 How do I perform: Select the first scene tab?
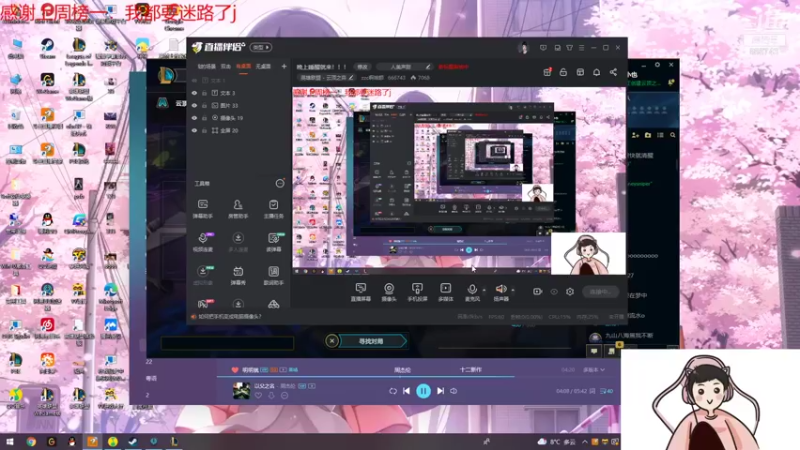tap(207, 66)
